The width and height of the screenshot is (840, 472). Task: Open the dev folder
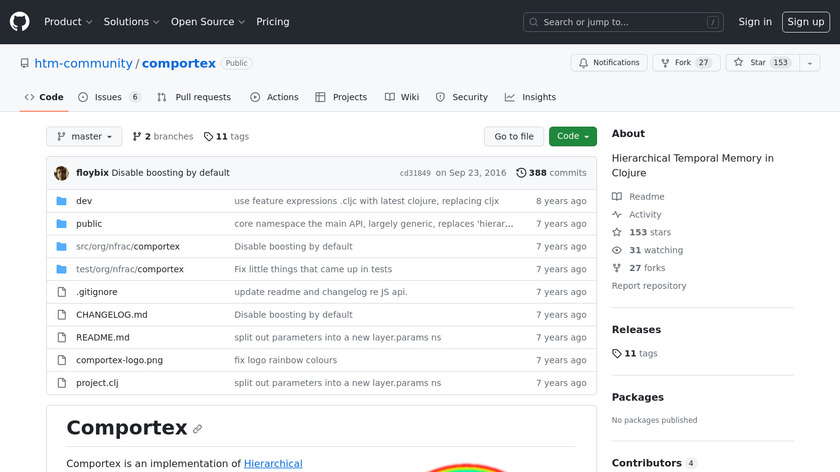coord(84,201)
